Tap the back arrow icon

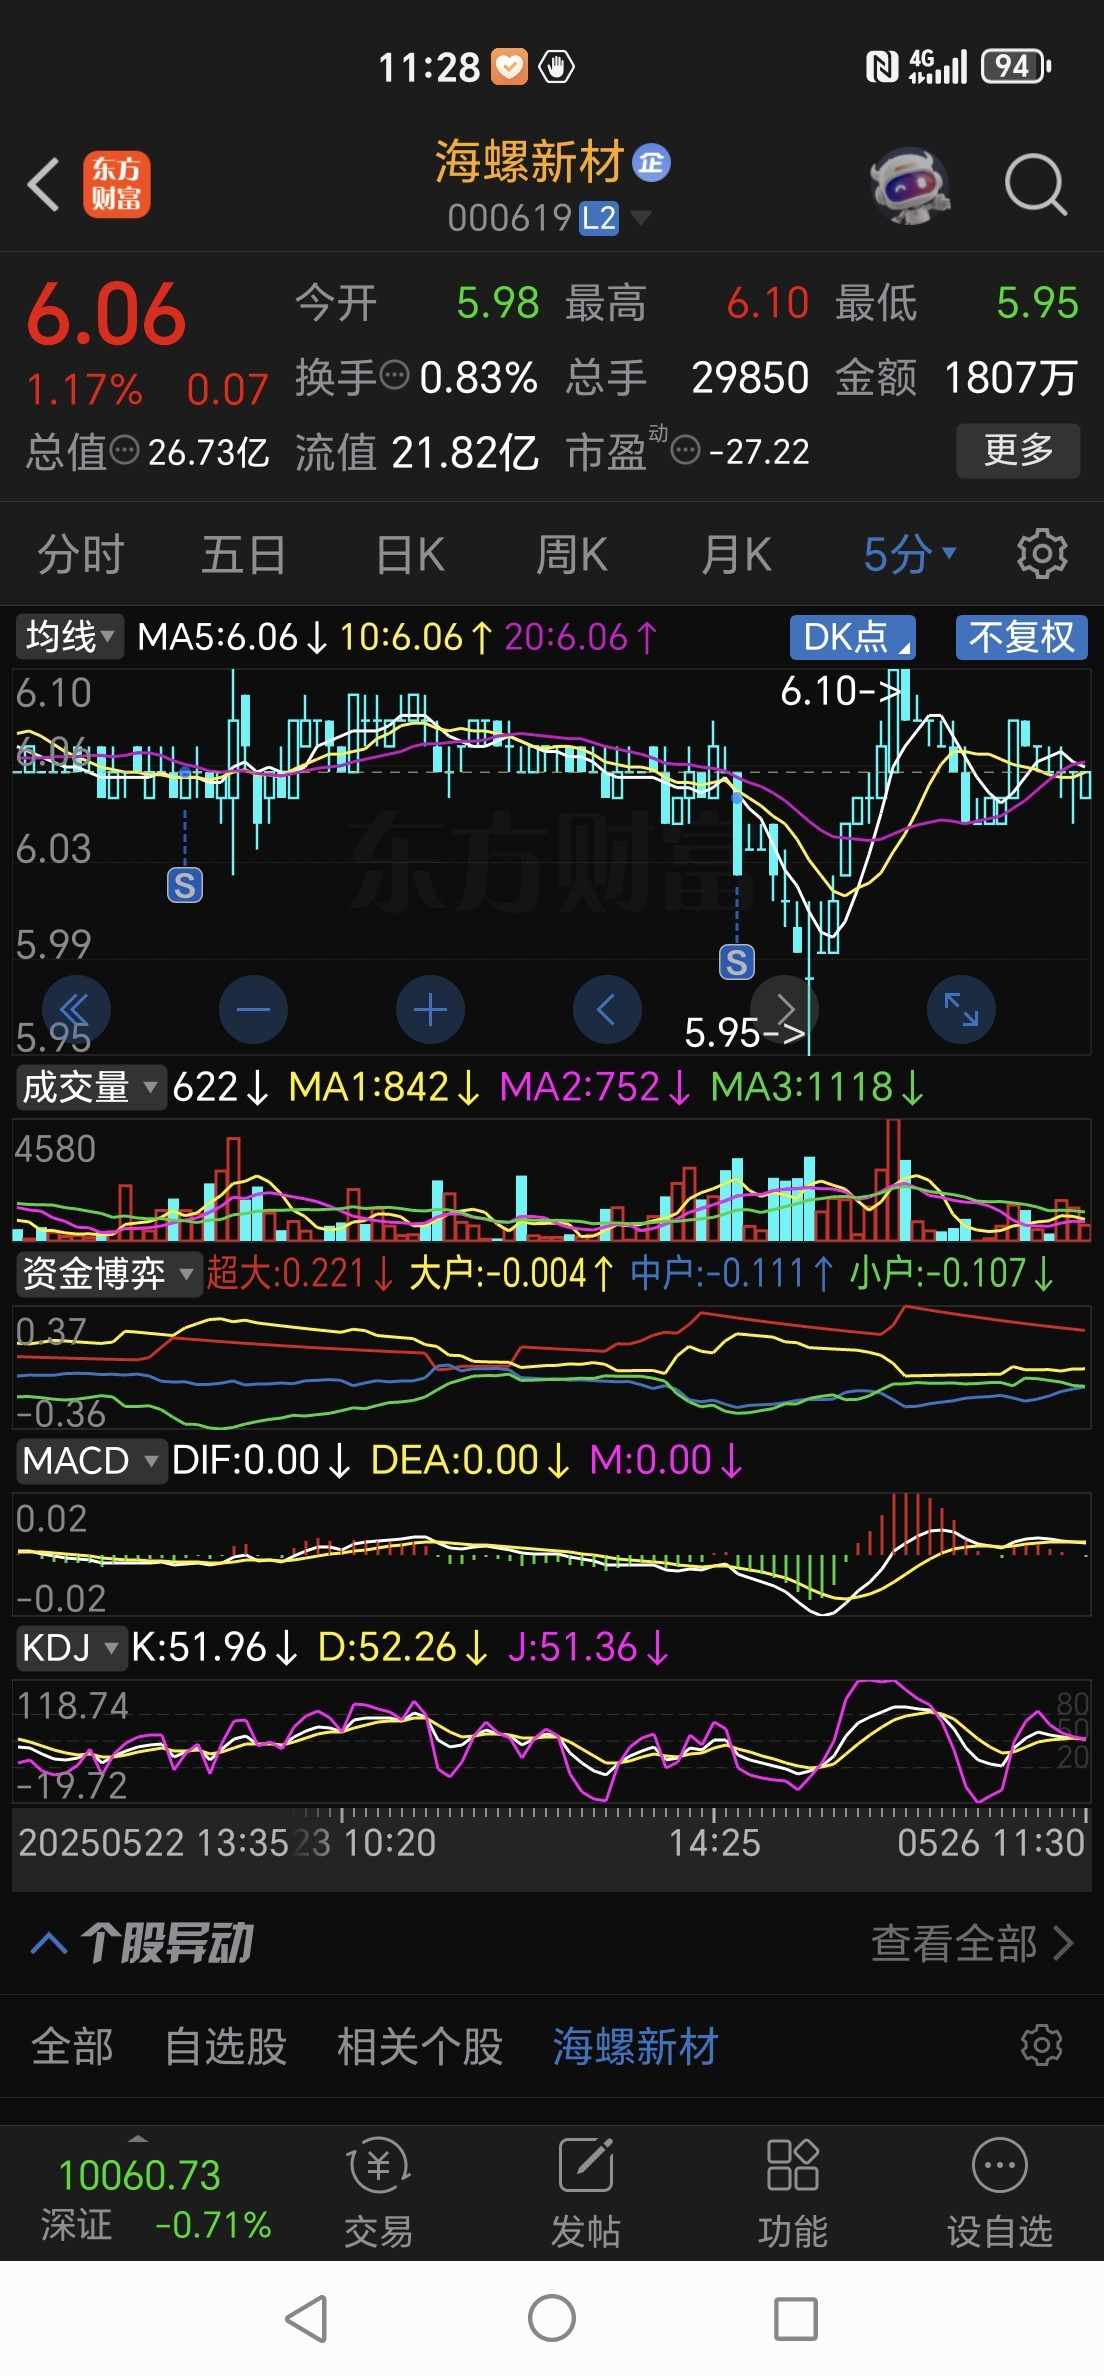[x=43, y=185]
